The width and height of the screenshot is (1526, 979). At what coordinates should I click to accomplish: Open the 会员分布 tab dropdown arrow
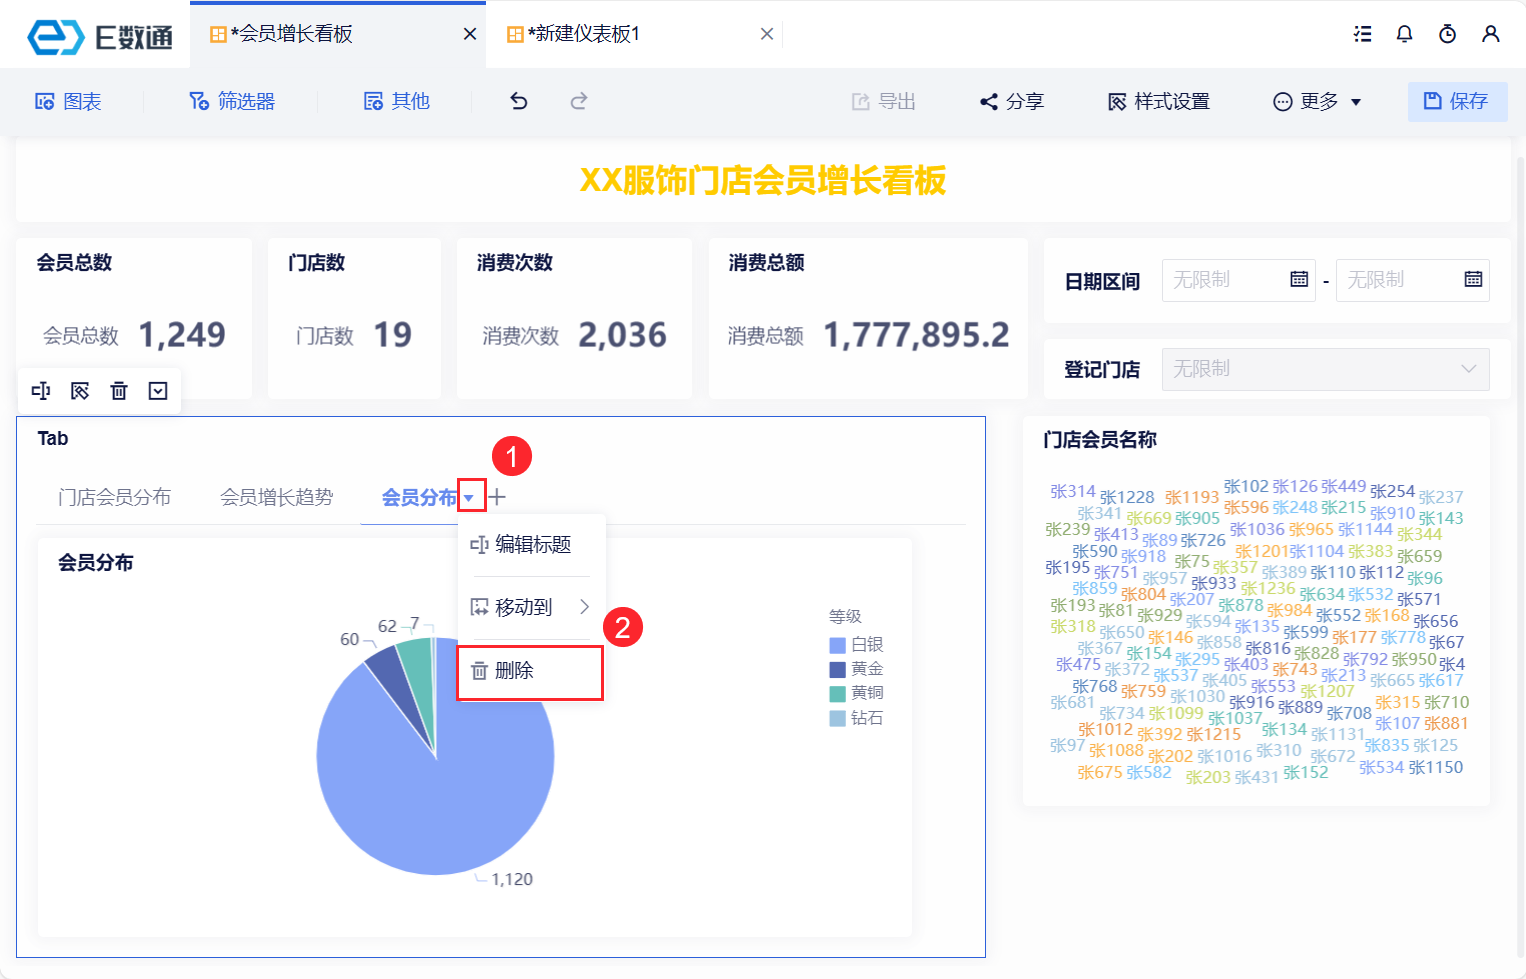point(469,498)
